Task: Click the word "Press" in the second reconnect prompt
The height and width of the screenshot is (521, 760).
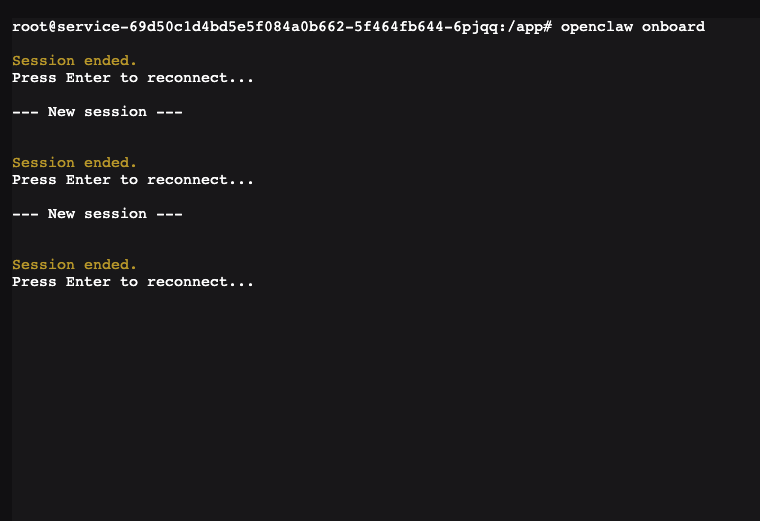Action: (34, 180)
